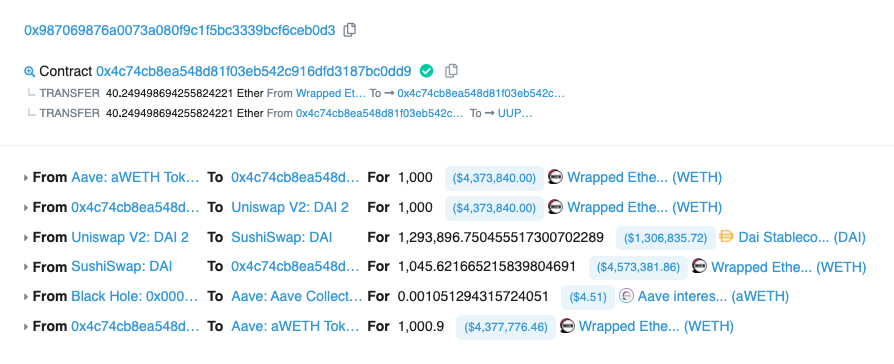Viewport: 894px width, 364px height.
Task: Click the DAI Stablecoin token icon
Action: pos(726,237)
